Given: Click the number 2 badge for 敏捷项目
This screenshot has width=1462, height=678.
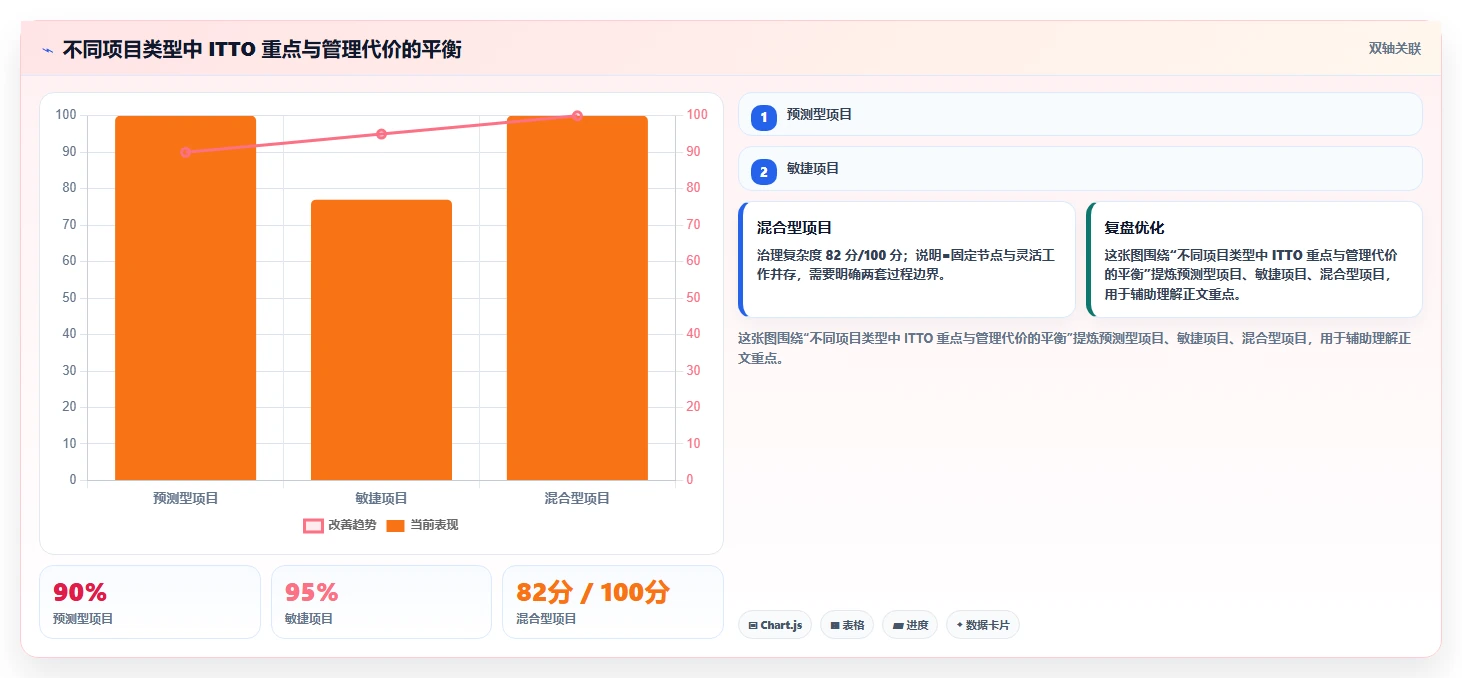Looking at the screenshot, I should [x=764, y=172].
